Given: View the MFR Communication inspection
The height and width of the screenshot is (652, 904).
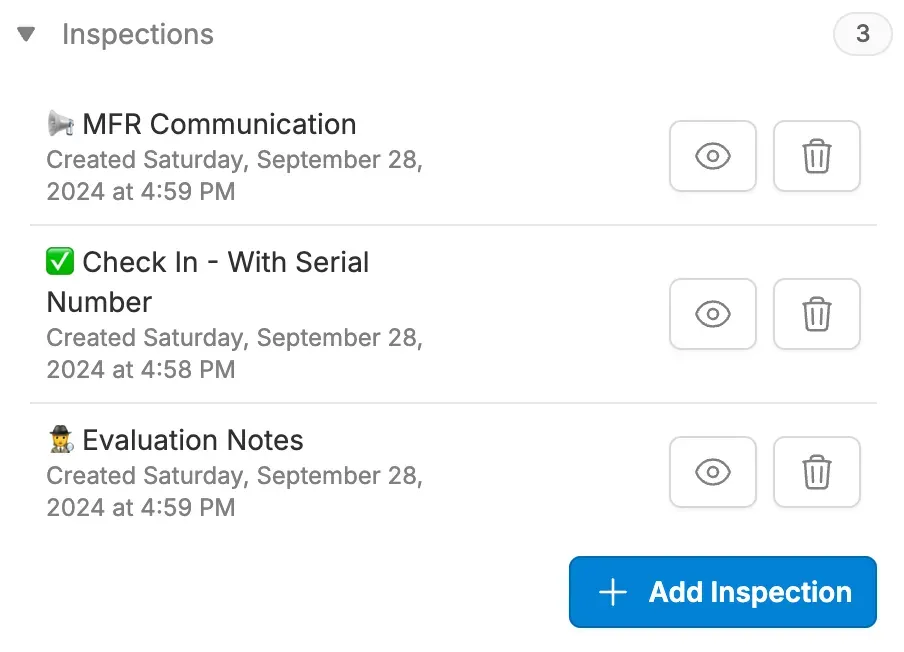Looking at the screenshot, I should (713, 156).
